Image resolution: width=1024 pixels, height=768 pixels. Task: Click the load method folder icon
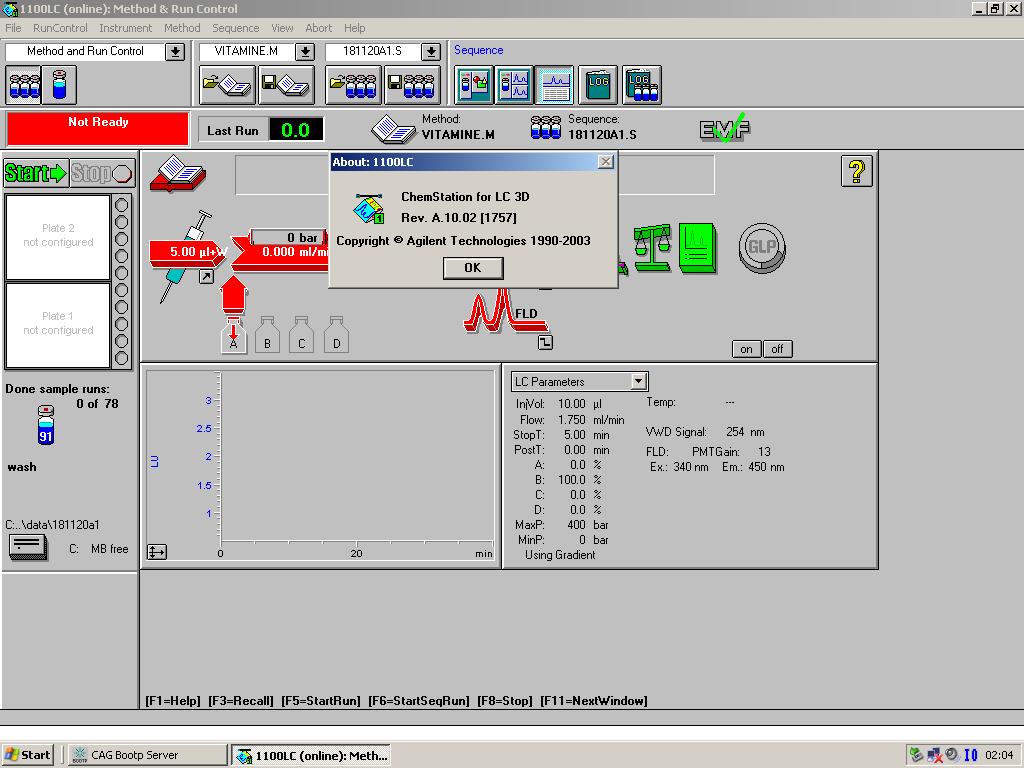(226, 85)
